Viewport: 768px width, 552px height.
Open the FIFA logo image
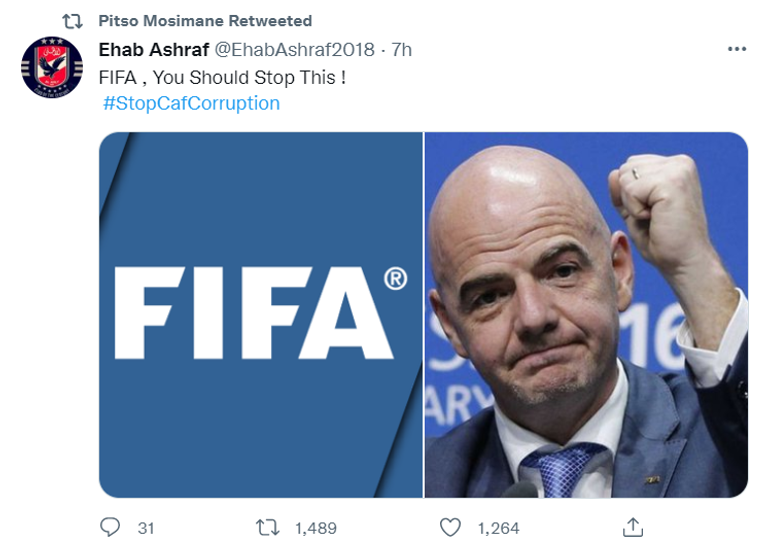pyautogui.click(x=260, y=314)
